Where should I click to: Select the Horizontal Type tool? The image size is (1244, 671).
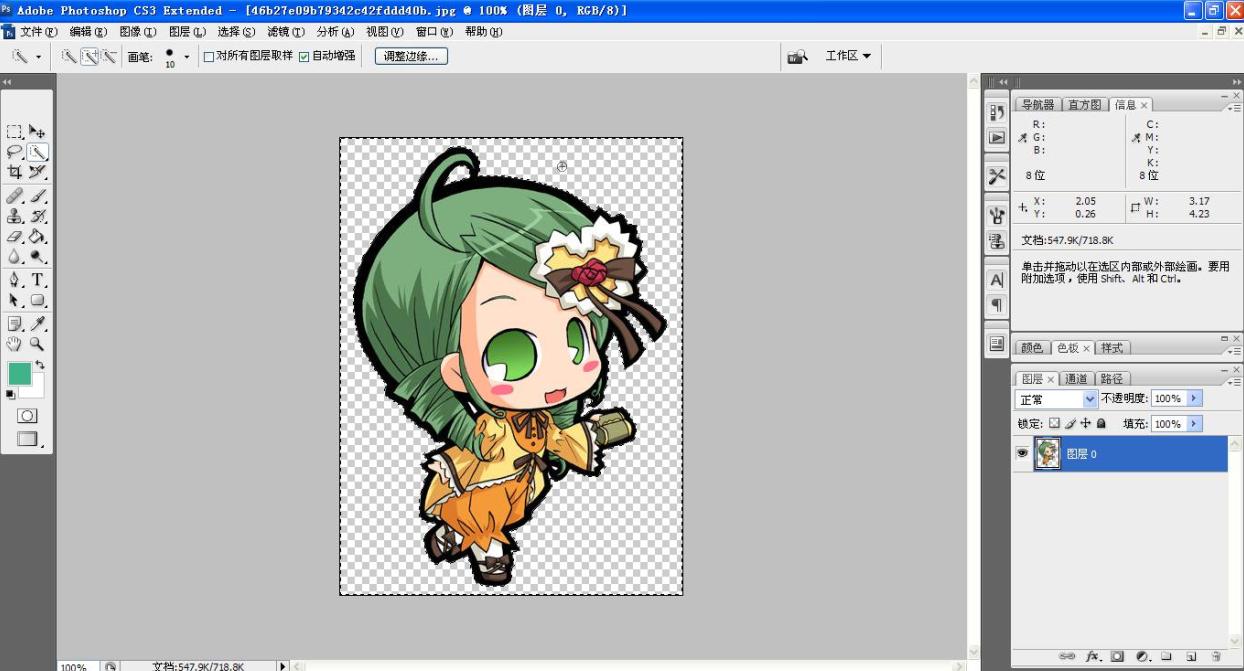[37, 280]
